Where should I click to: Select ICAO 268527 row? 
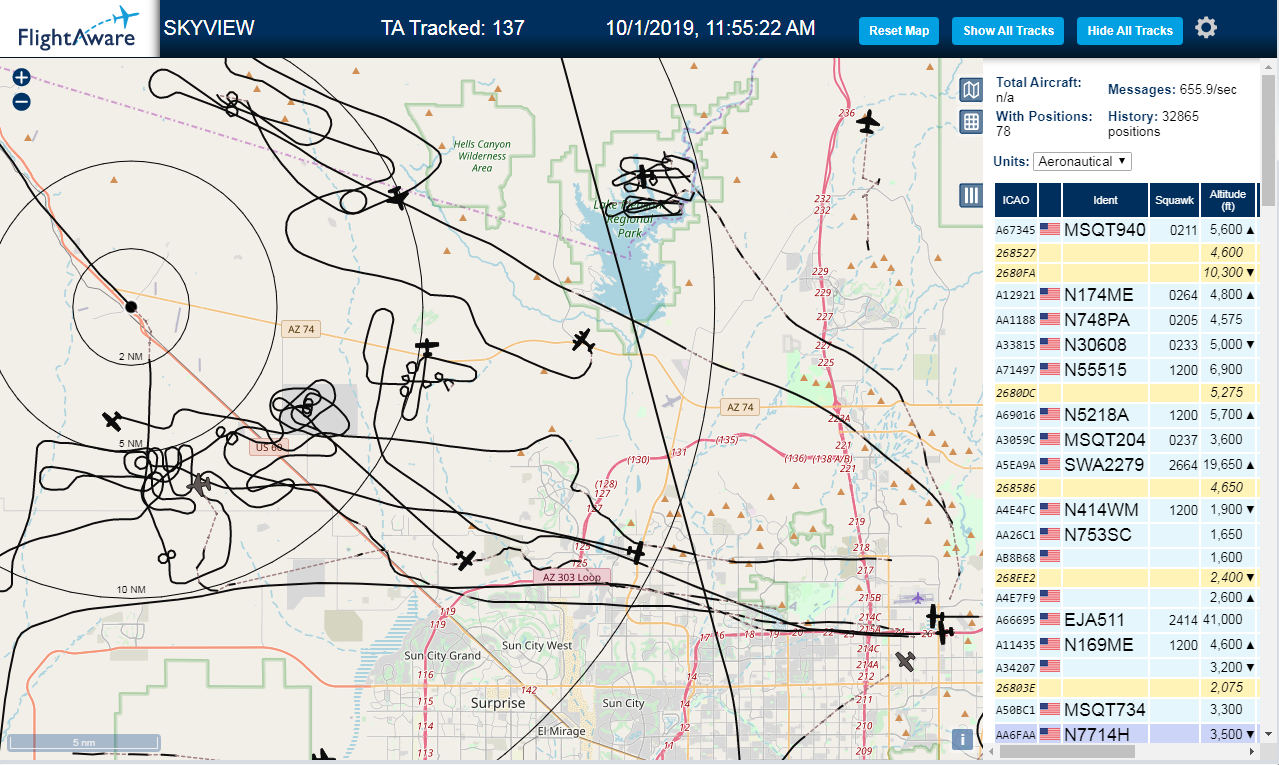[x=1125, y=253]
